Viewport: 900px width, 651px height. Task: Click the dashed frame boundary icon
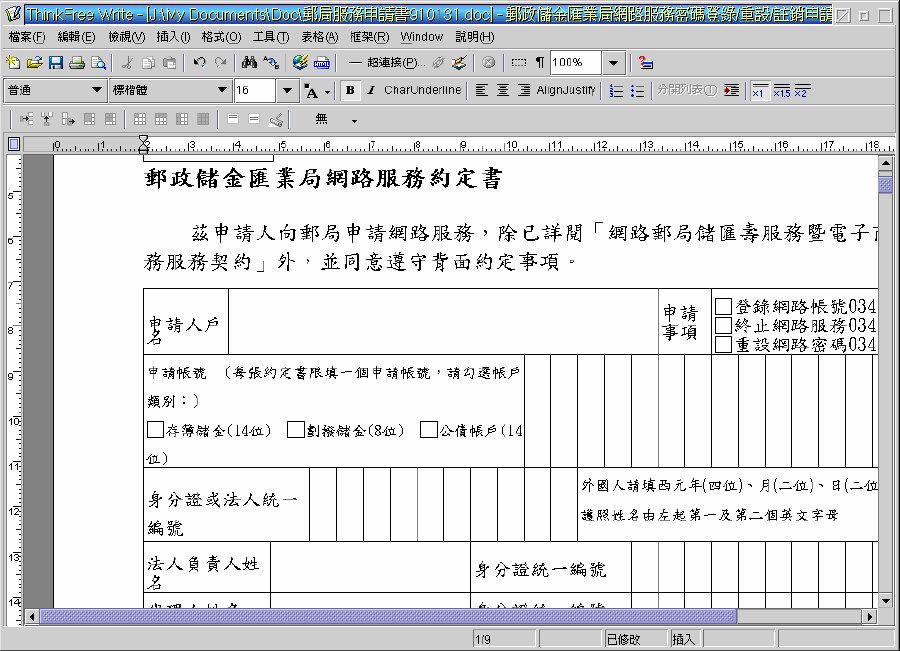518,62
